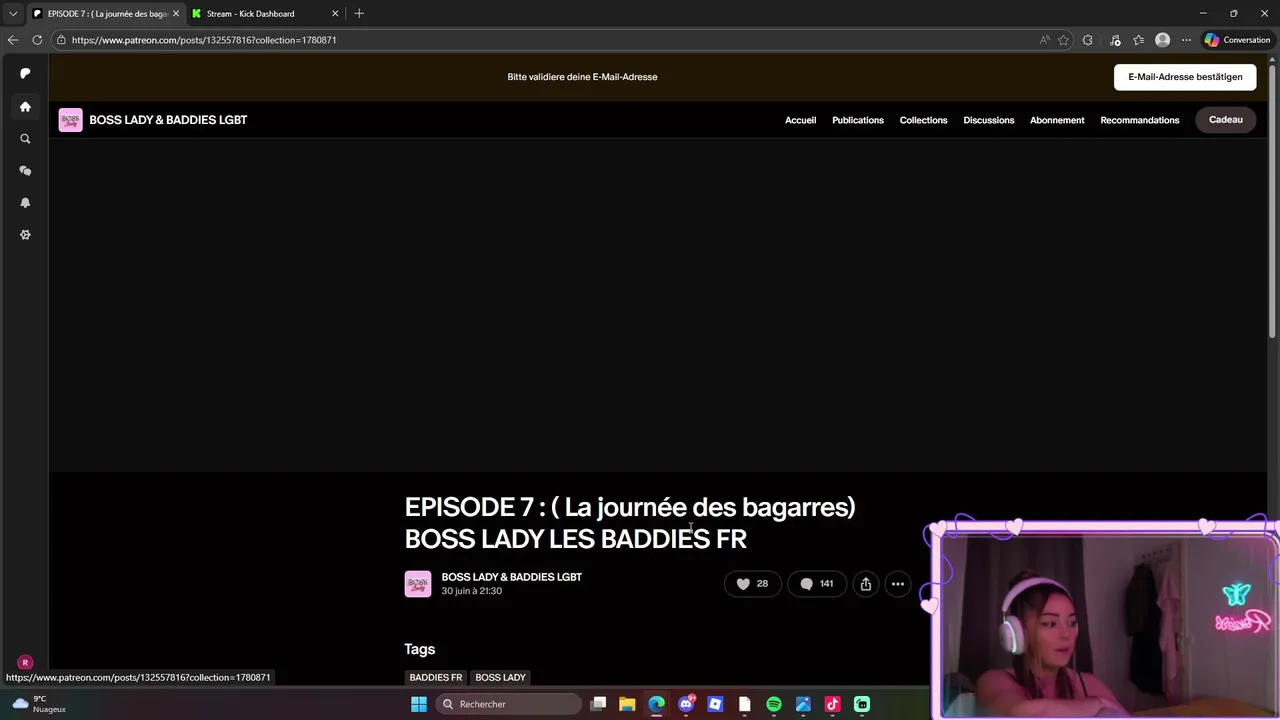The height and width of the screenshot is (720, 1280).
Task: Open Windows Start menu
Action: [x=419, y=704]
